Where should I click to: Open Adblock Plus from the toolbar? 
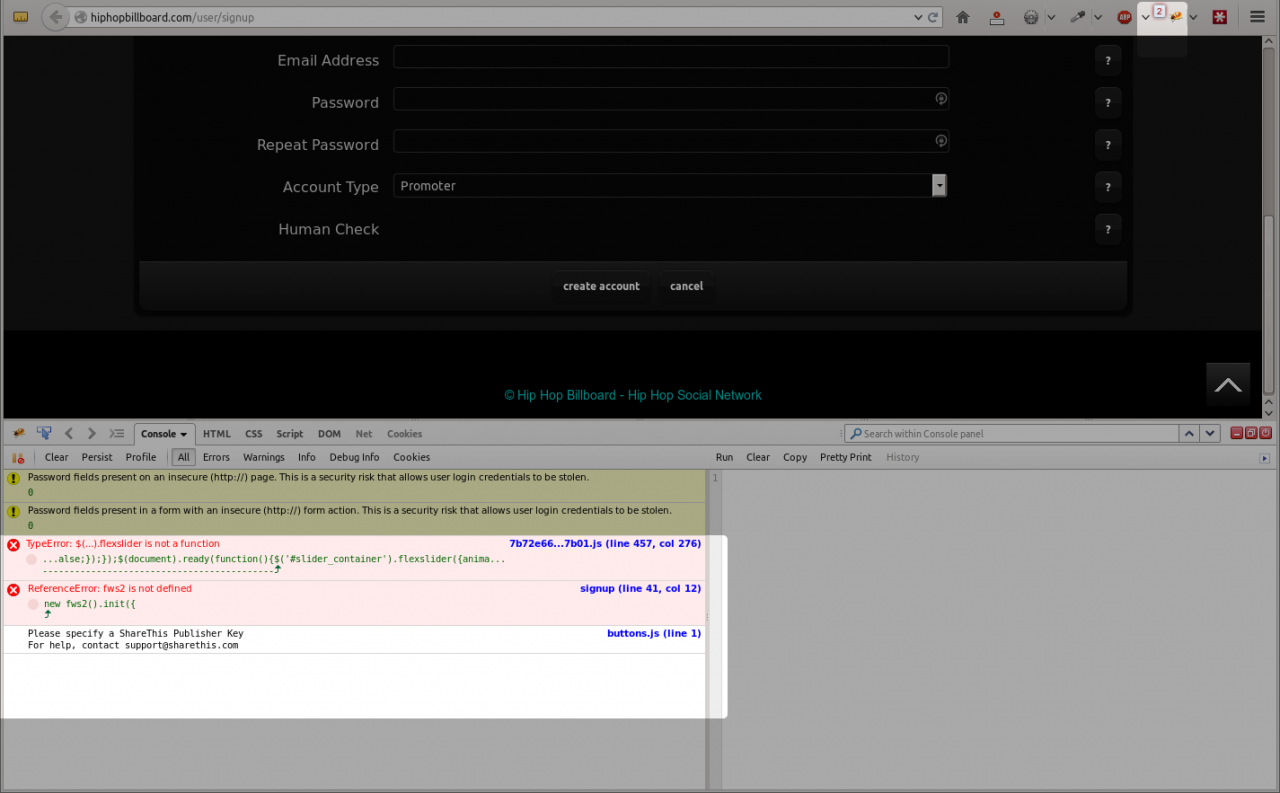click(x=1124, y=17)
